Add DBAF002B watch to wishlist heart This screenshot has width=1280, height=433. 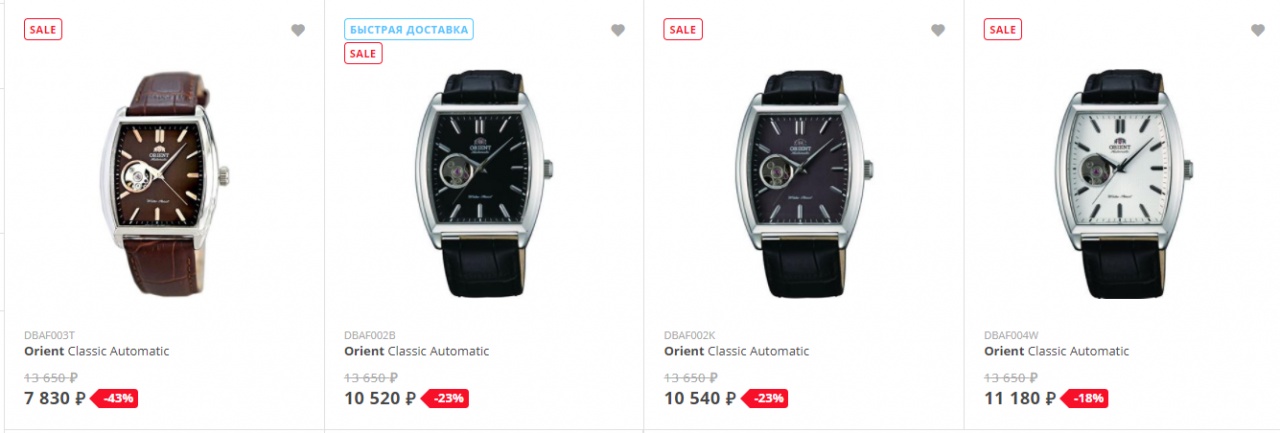[x=618, y=30]
